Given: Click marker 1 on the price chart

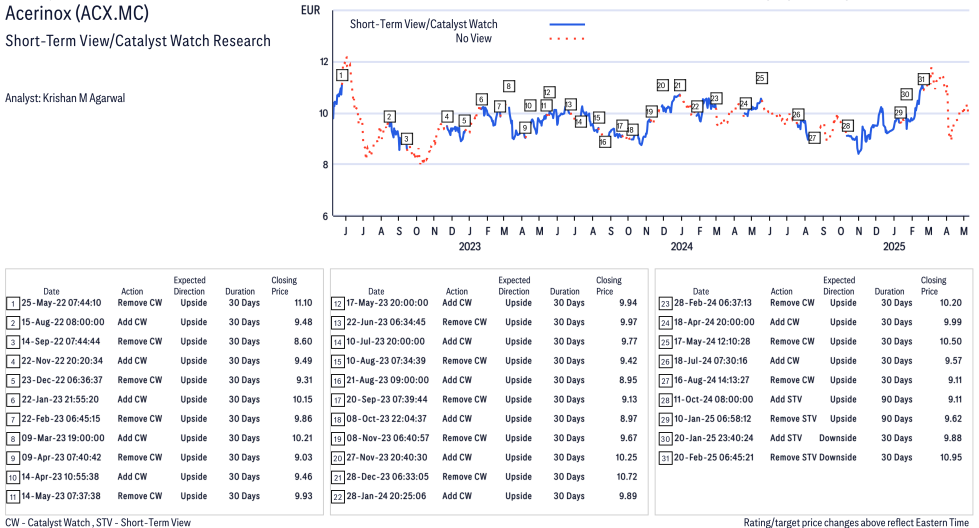Looking at the screenshot, I should pyautogui.click(x=342, y=75).
